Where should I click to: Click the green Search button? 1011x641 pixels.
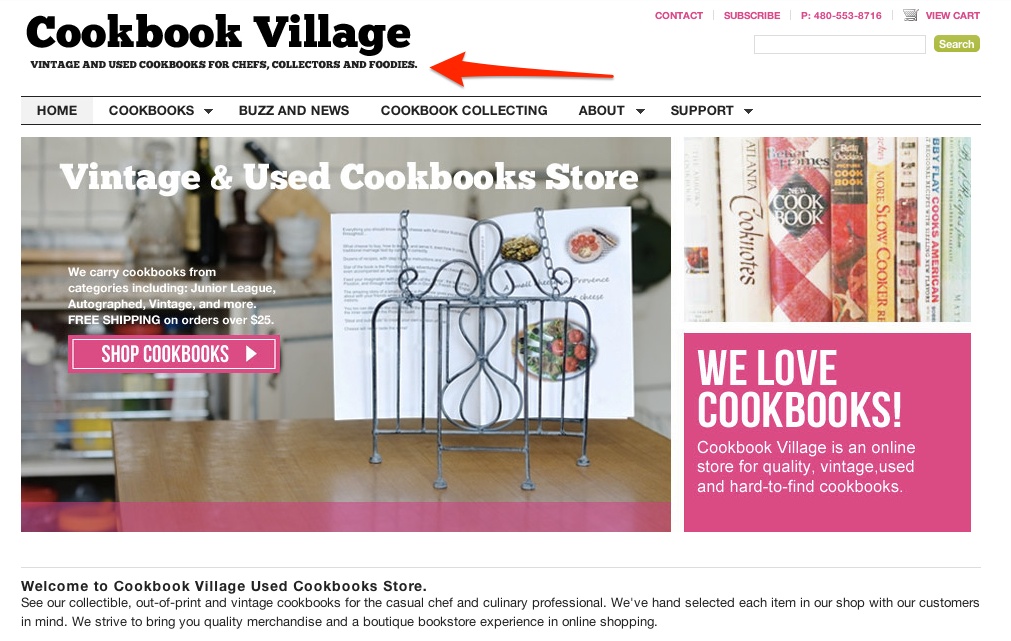pos(956,44)
